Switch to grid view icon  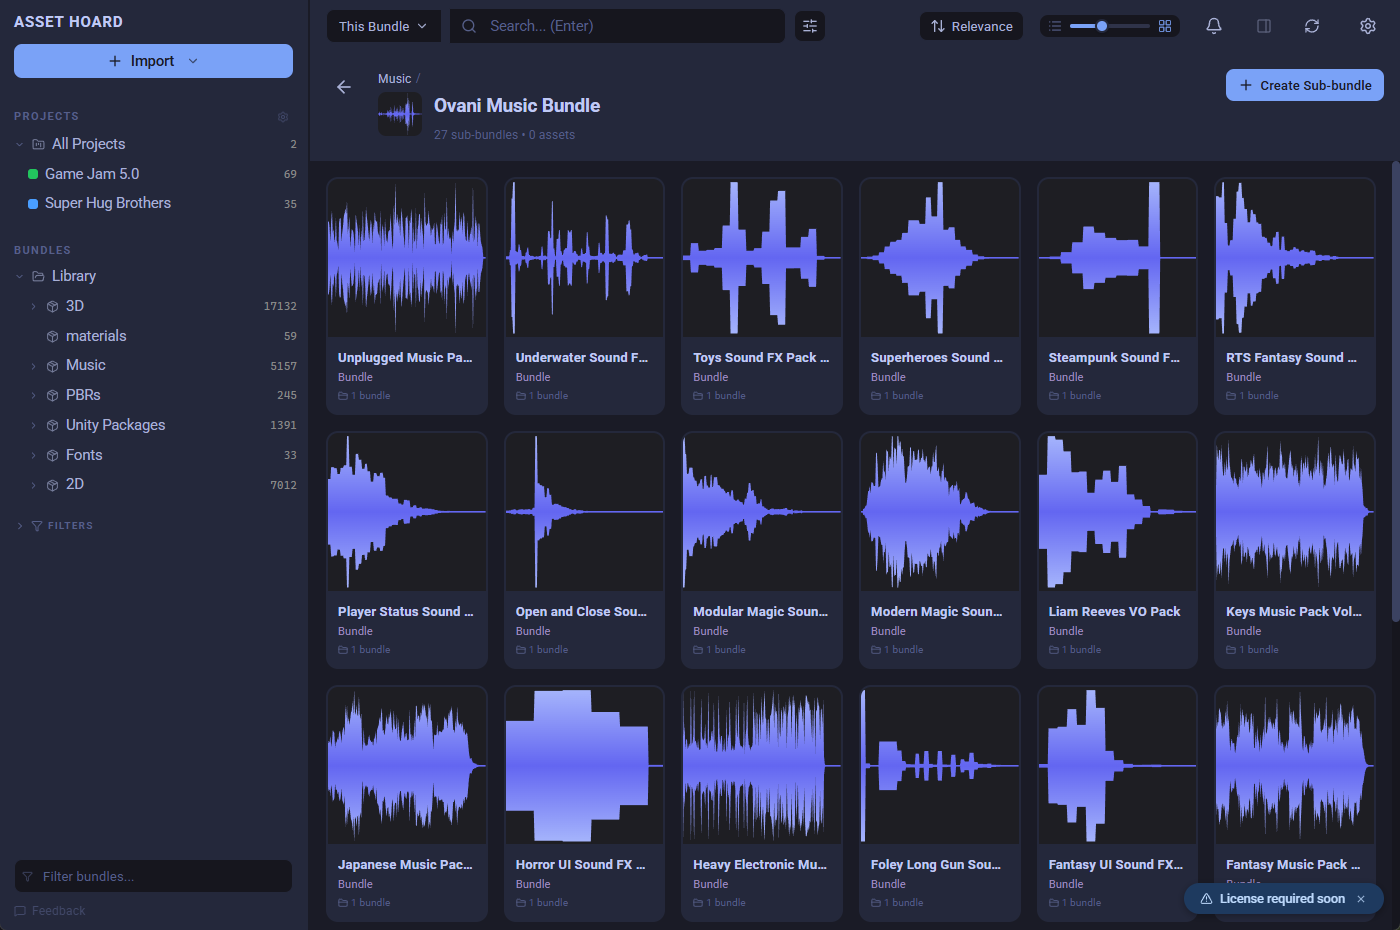pyautogui.click(x=1165, y=26)
